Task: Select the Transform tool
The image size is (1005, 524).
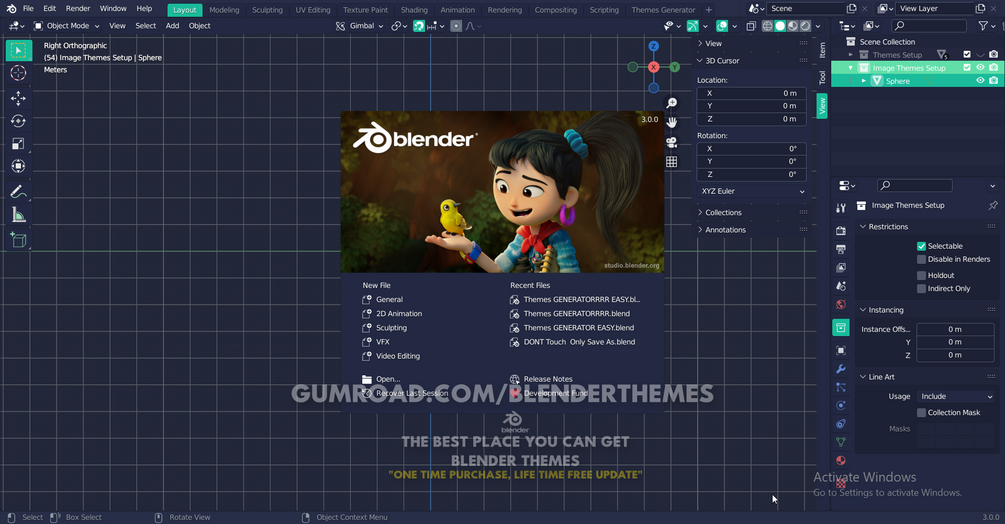Action: coord(18,166)
